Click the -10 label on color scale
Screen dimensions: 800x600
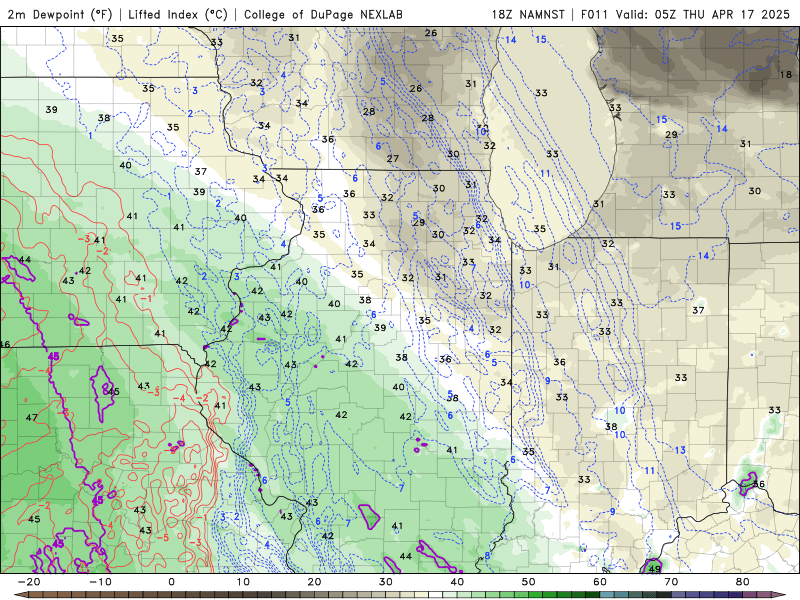[x=100, y=582]
